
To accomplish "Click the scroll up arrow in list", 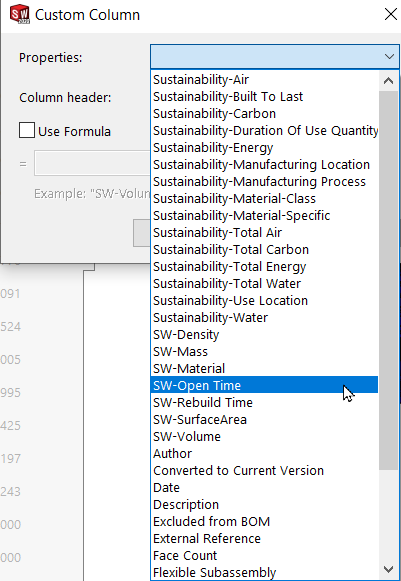I will pyautogui.click(x=388, y=80).
